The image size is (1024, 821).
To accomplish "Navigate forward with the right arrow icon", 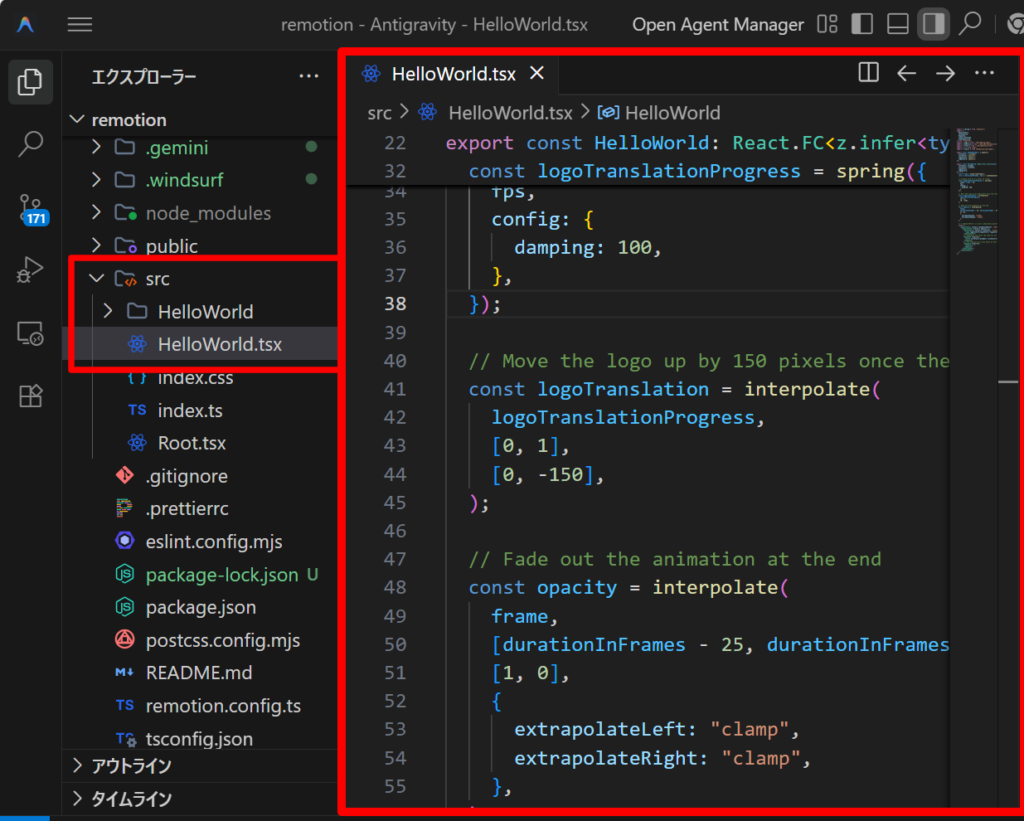I will (945, 73).
